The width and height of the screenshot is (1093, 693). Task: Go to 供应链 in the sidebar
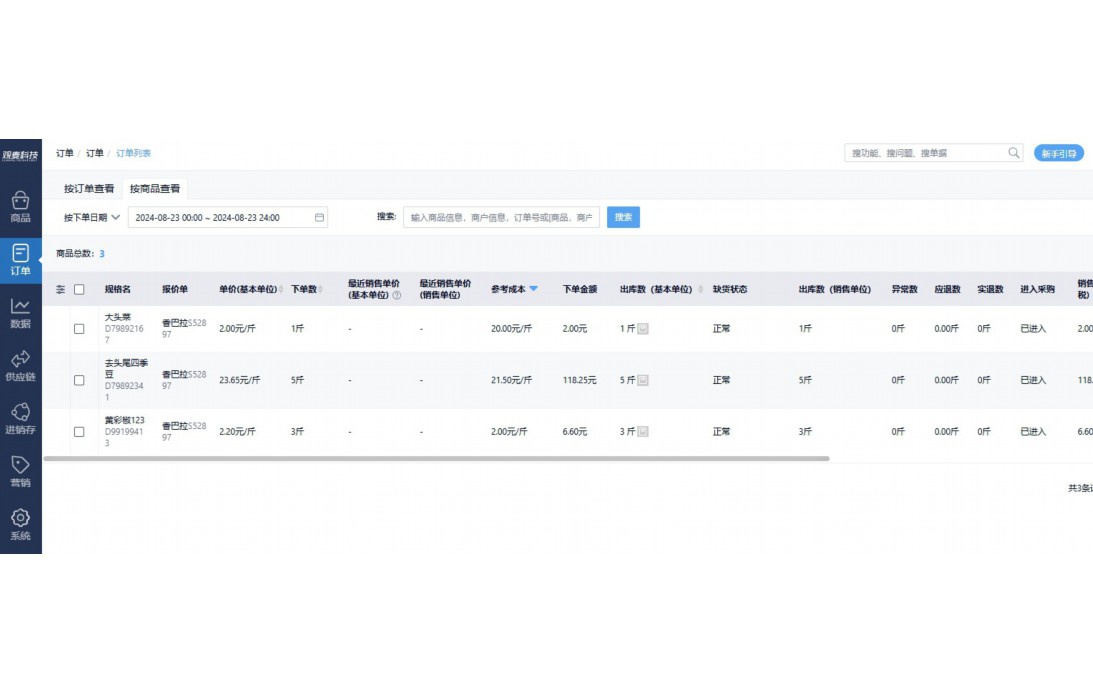[20, 365]
